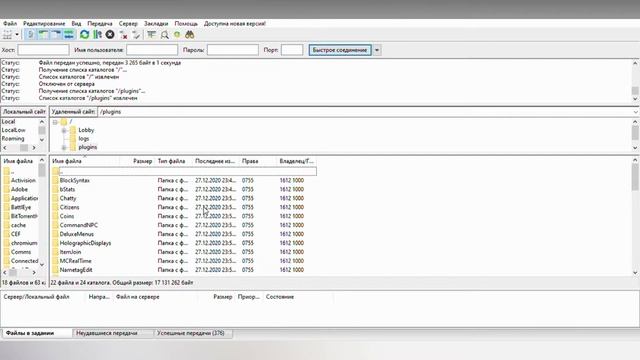
Task: Click DeluxeMenus folder icon
Action: (x=56, y=234)
